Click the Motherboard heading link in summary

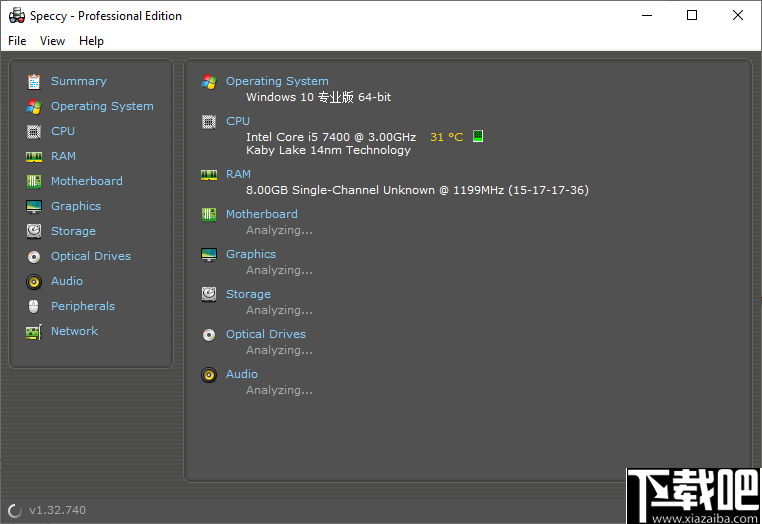coord(261,214)
